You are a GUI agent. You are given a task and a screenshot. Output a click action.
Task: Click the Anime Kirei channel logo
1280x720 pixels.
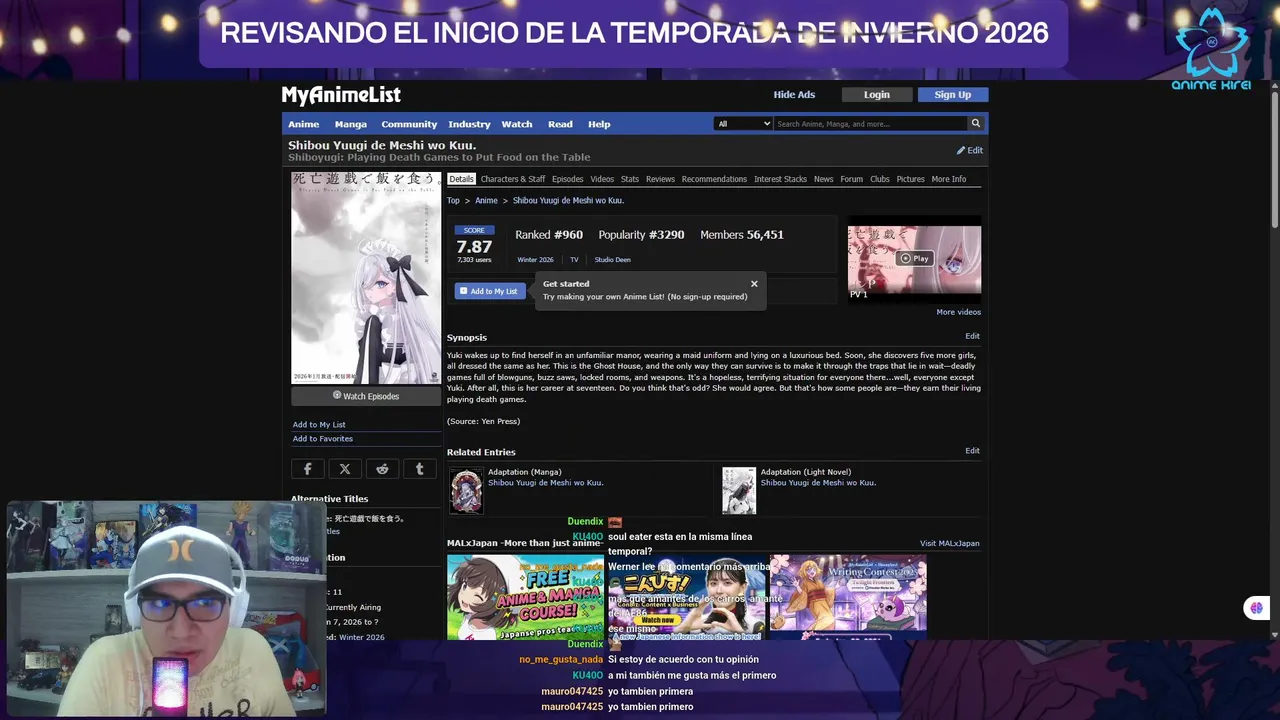click(1211, 48)
